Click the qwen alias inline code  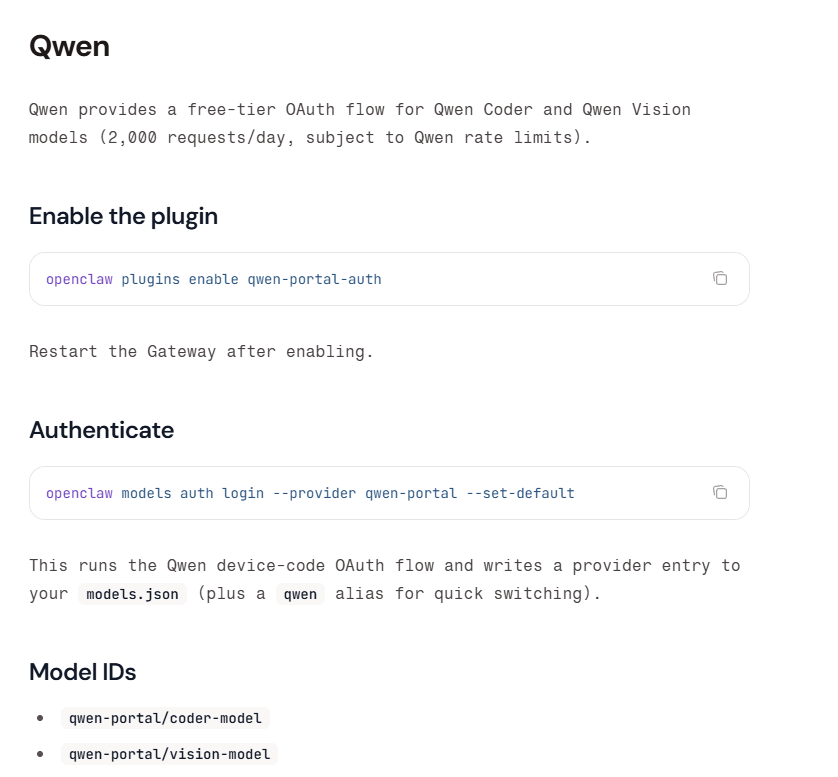pos(300,594)
